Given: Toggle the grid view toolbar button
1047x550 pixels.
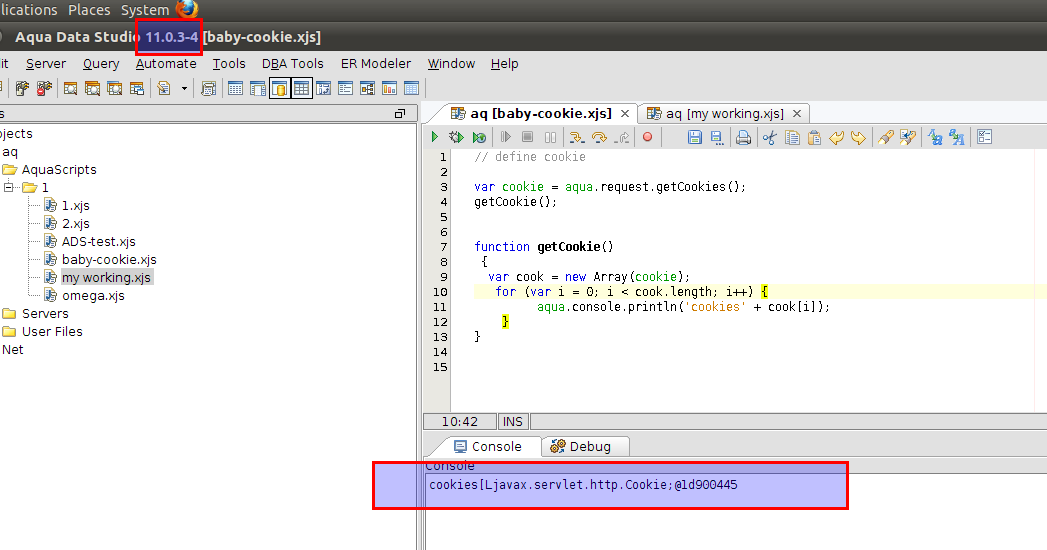Looking at the screenshot, I should coord(301,89).
